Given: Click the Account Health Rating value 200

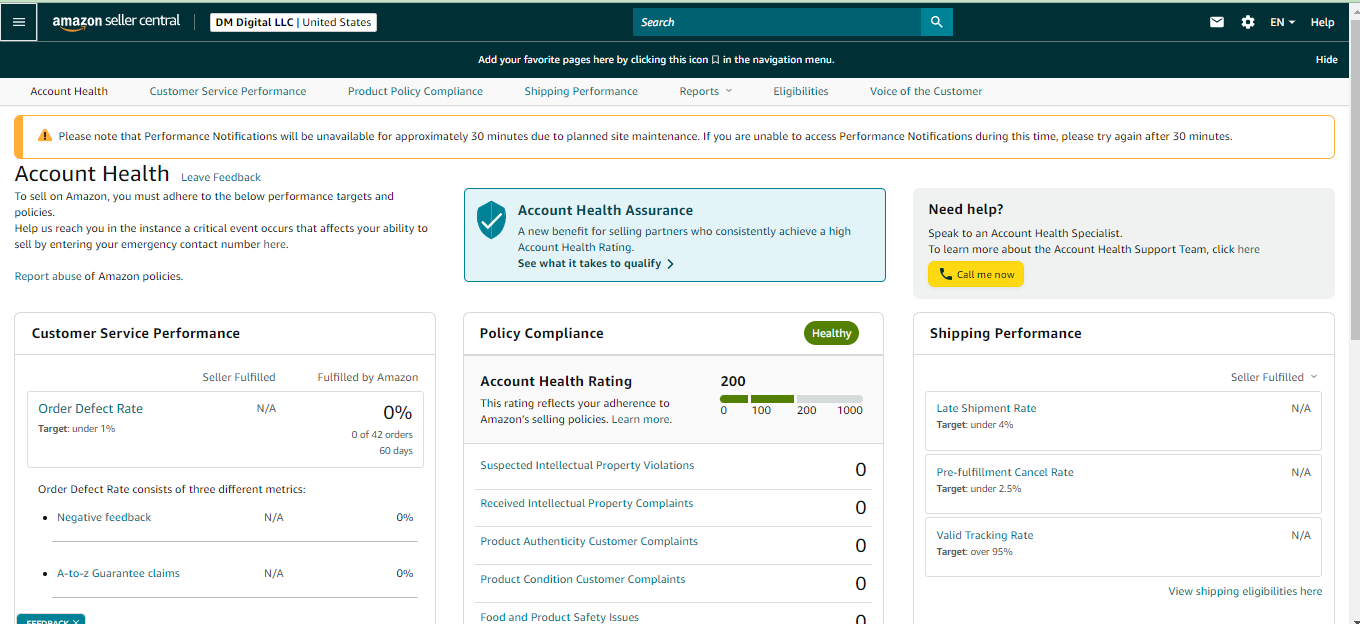Looking at the screenshot, I should [733, 381].
